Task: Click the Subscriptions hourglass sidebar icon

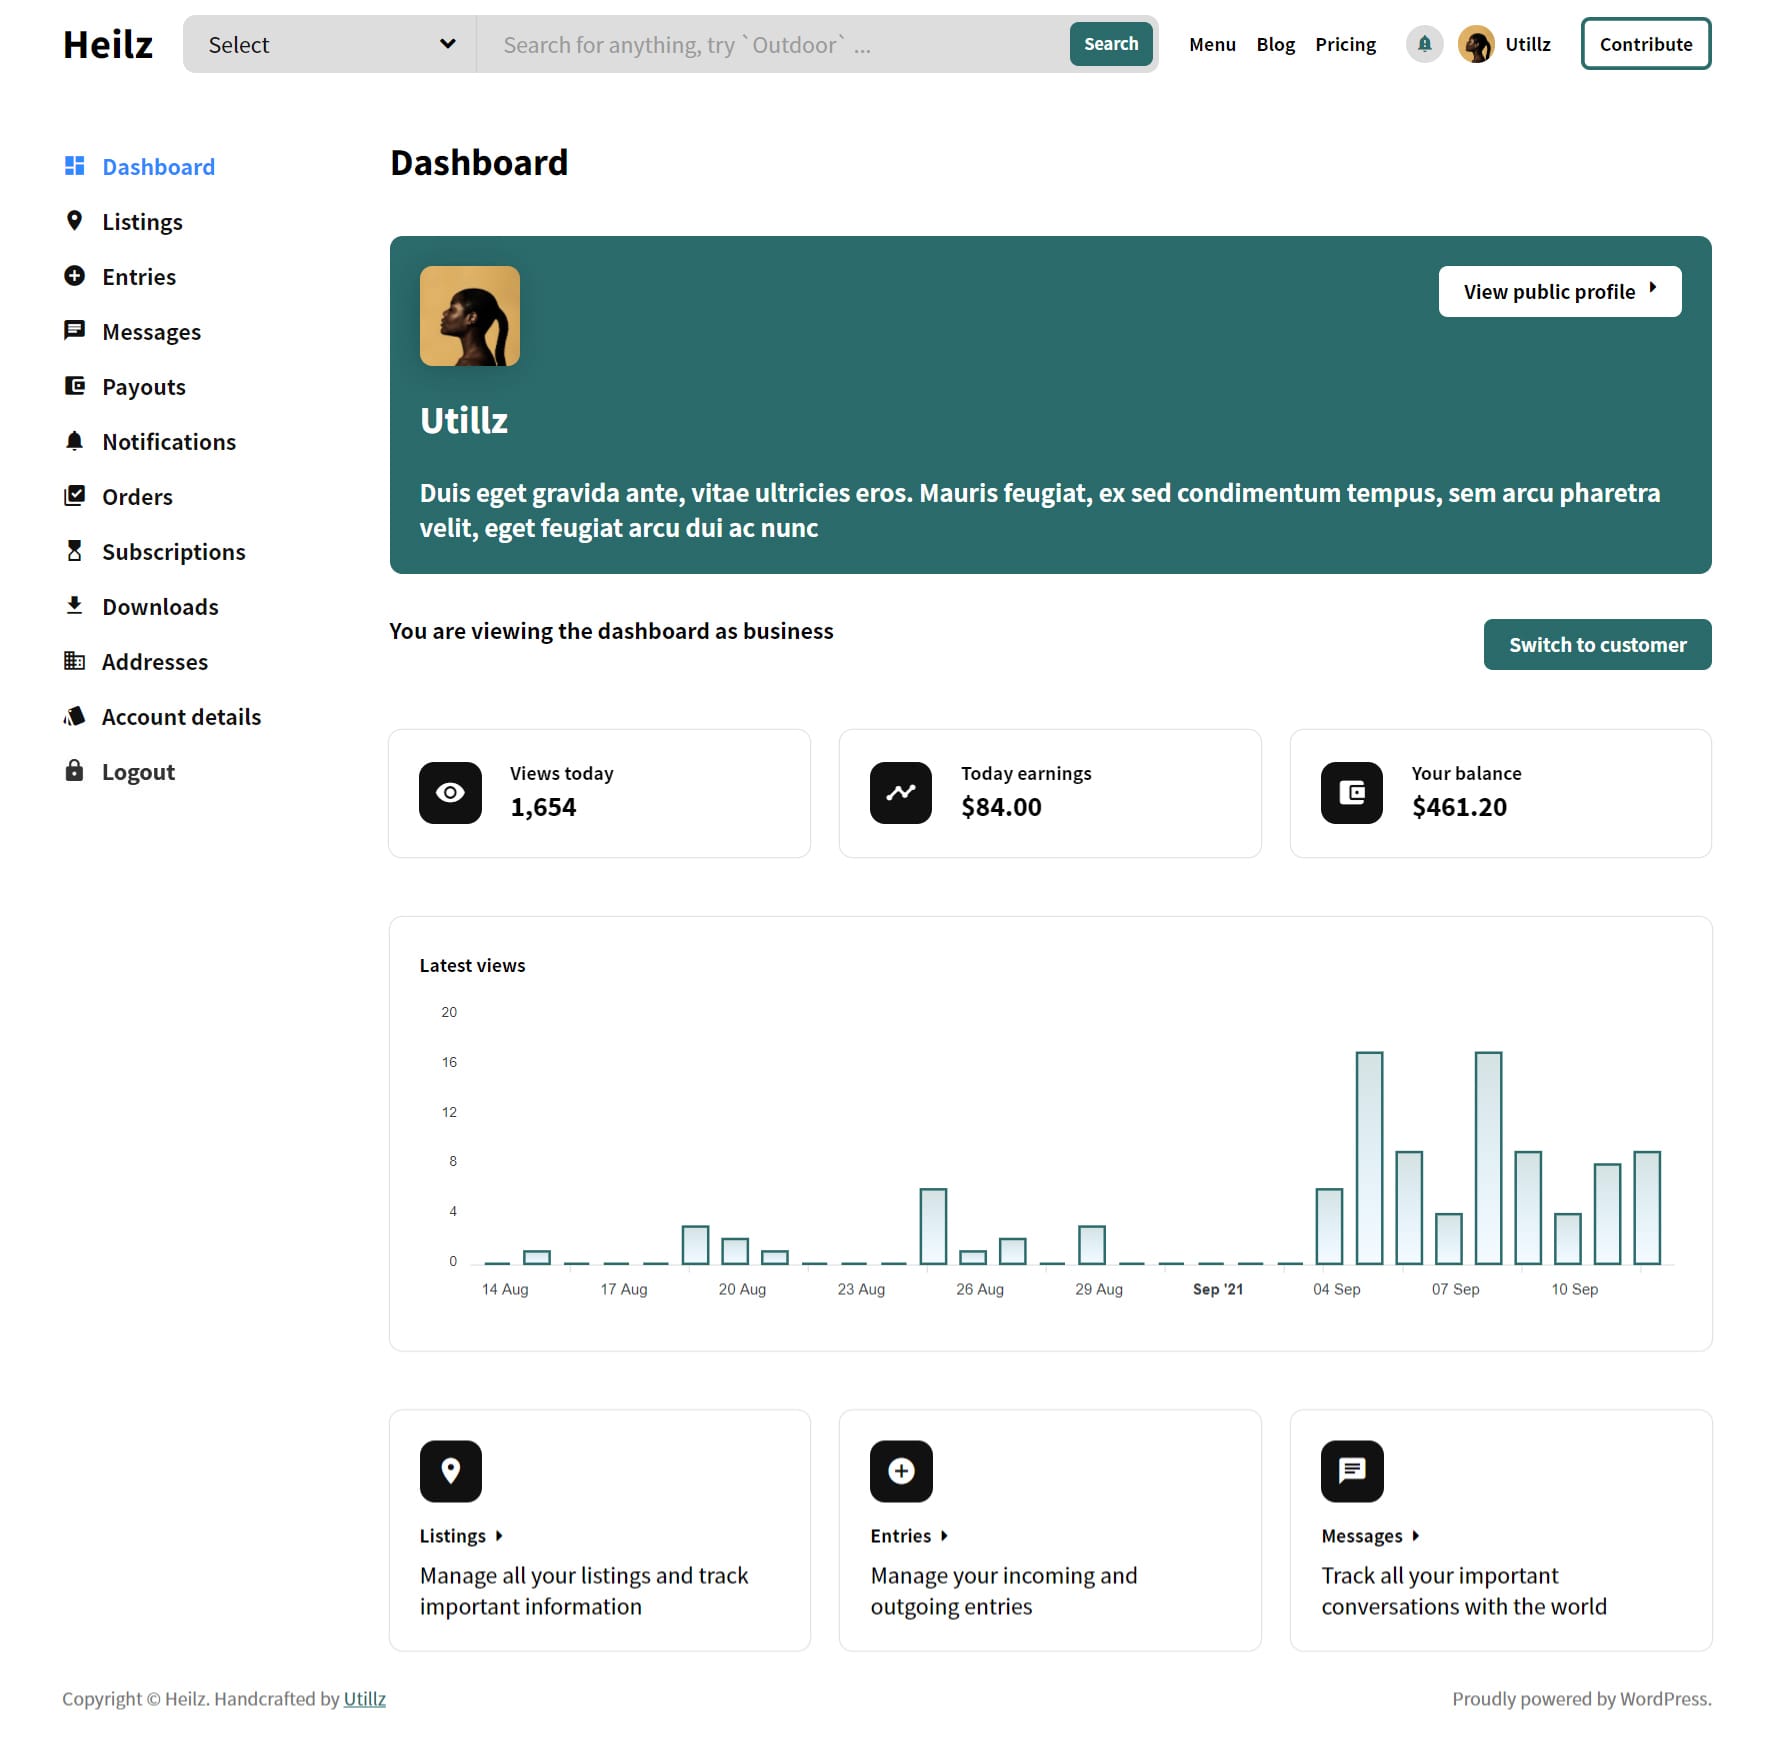Action: click(x=74, y=551)
